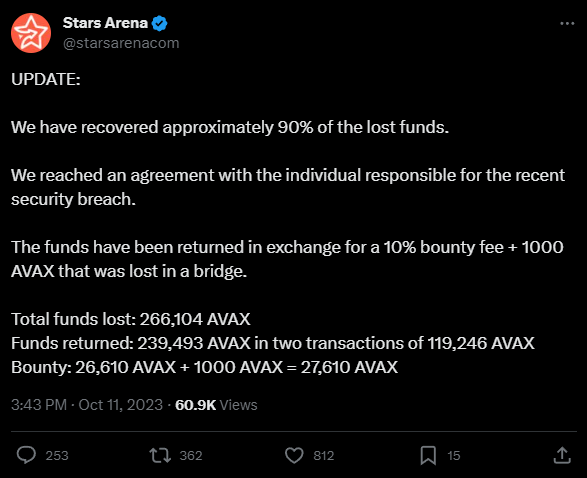Viewport: 587px width, 478px height.
Task: Open the 3:43 PM Oct 11, 2023 timestamp
Action: [x=87, y=405]
